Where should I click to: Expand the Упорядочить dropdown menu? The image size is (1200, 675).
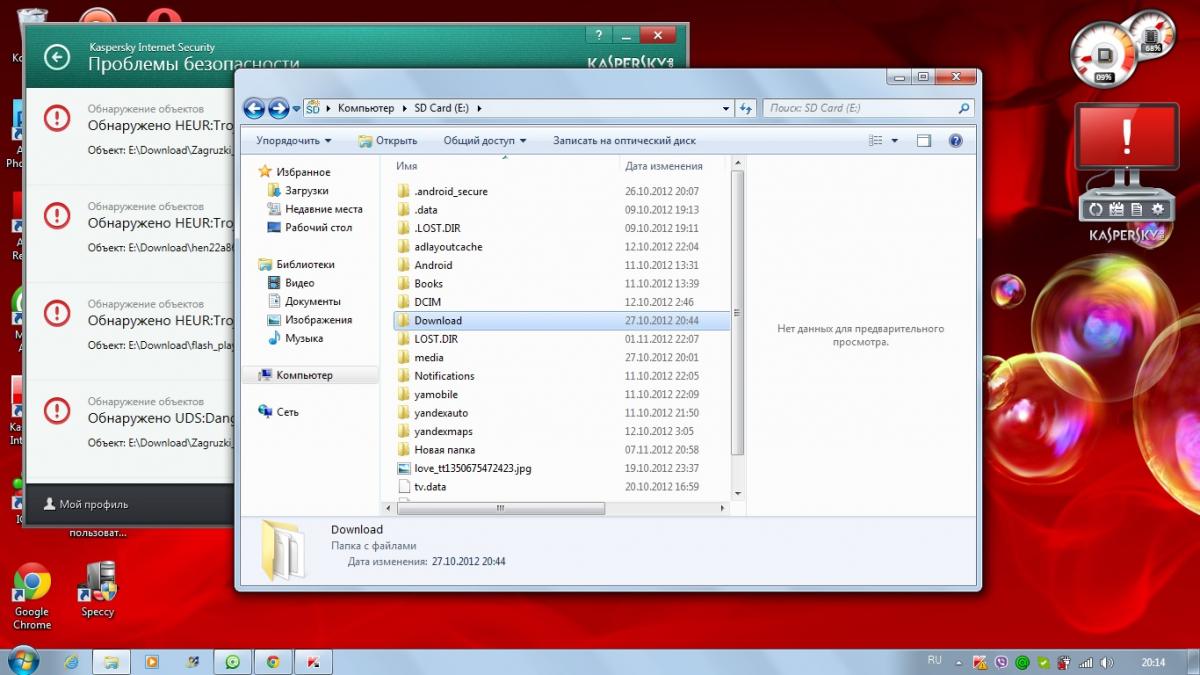(293, 141)
